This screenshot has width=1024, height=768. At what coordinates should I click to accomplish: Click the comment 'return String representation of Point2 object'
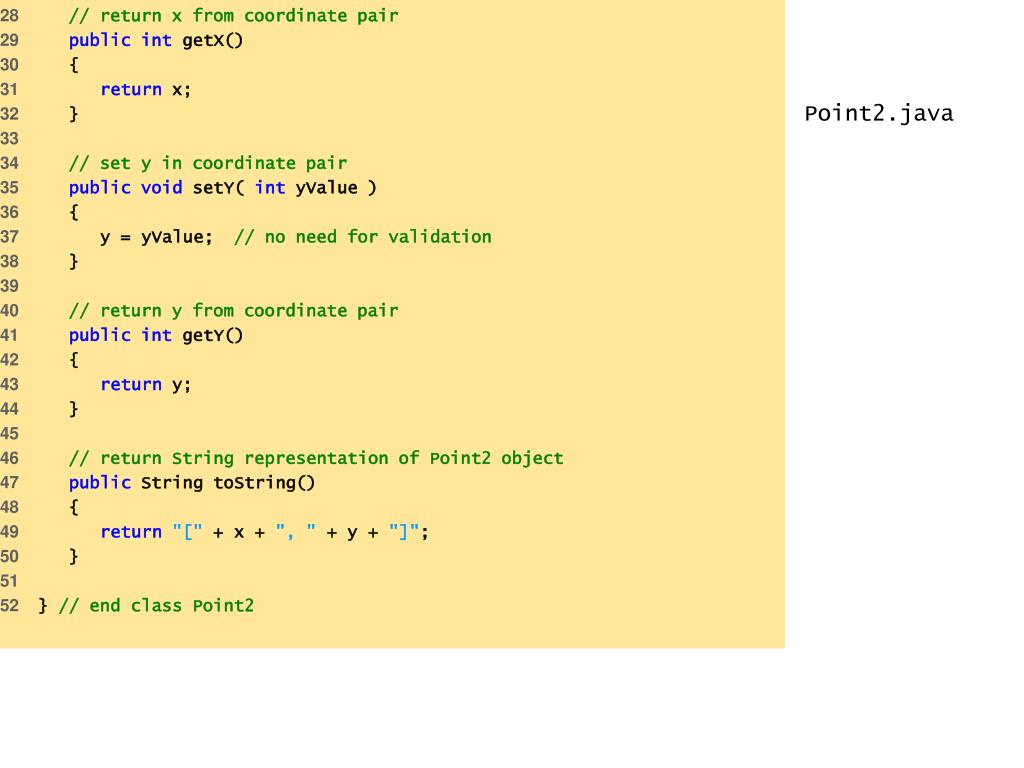pyautogui.click(x=316, y=458)
